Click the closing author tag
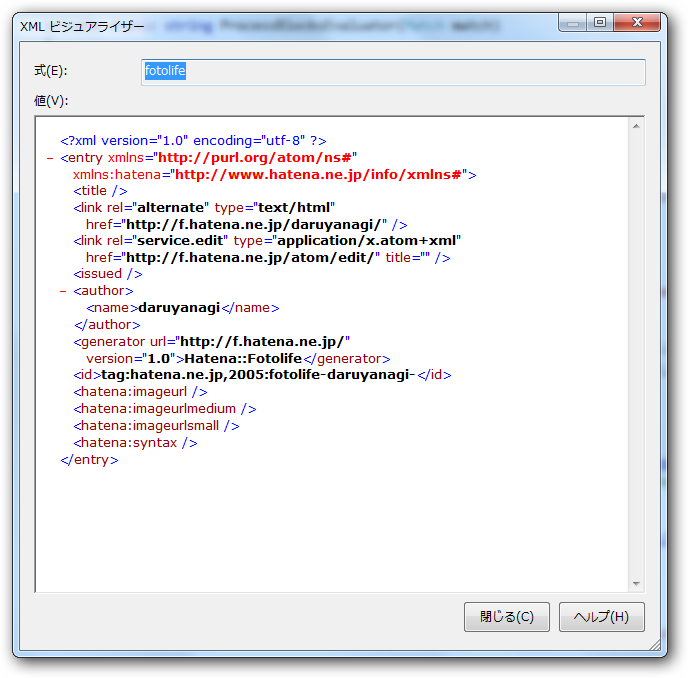 click(108, 325)
